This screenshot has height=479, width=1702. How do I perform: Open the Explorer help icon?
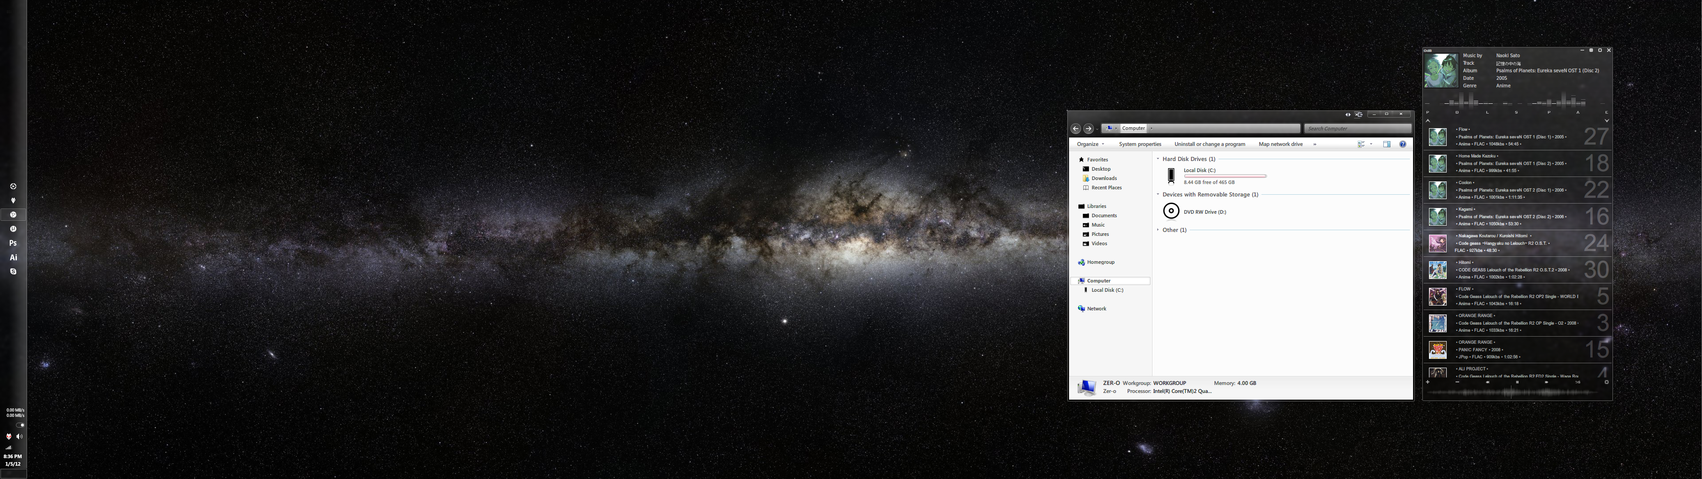1402,144
